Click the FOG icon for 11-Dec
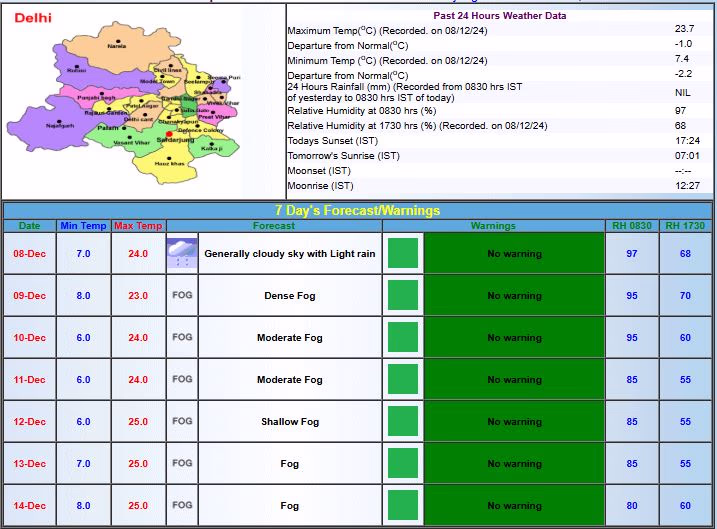The height and width of the screenshot is (529, 717). tap(182, 380)
